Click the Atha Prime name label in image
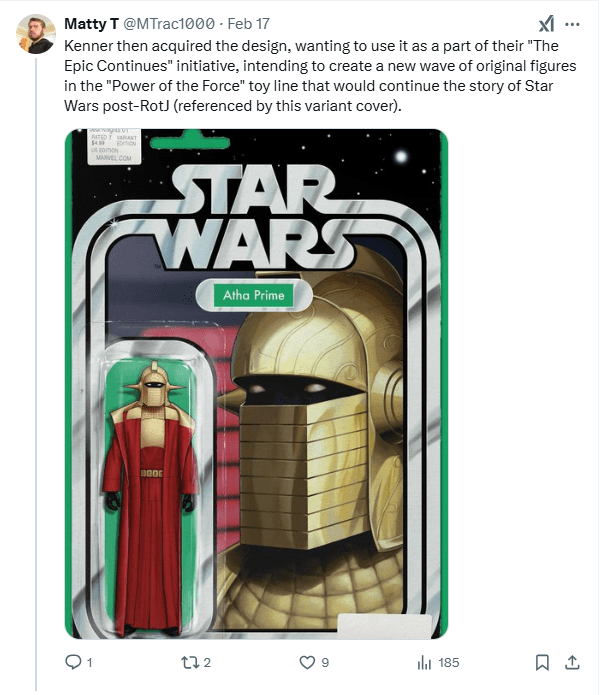 click(253, 295)
